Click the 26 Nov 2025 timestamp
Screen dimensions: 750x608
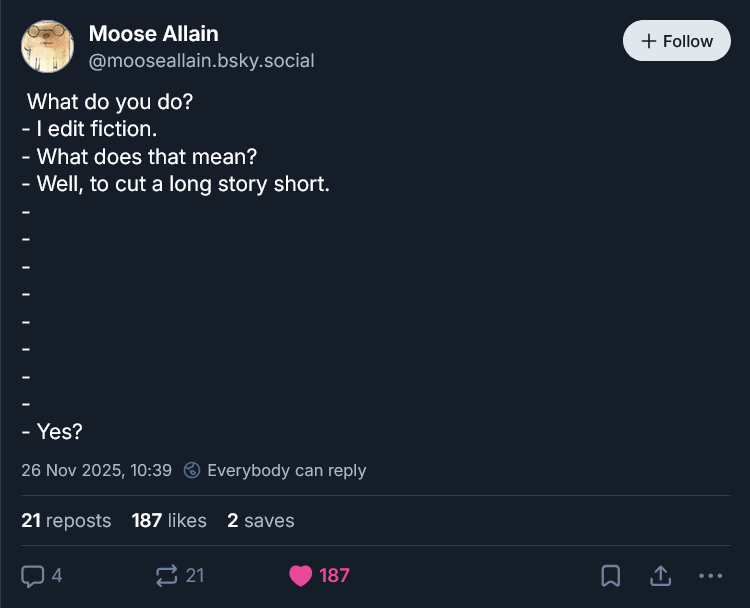96,470
